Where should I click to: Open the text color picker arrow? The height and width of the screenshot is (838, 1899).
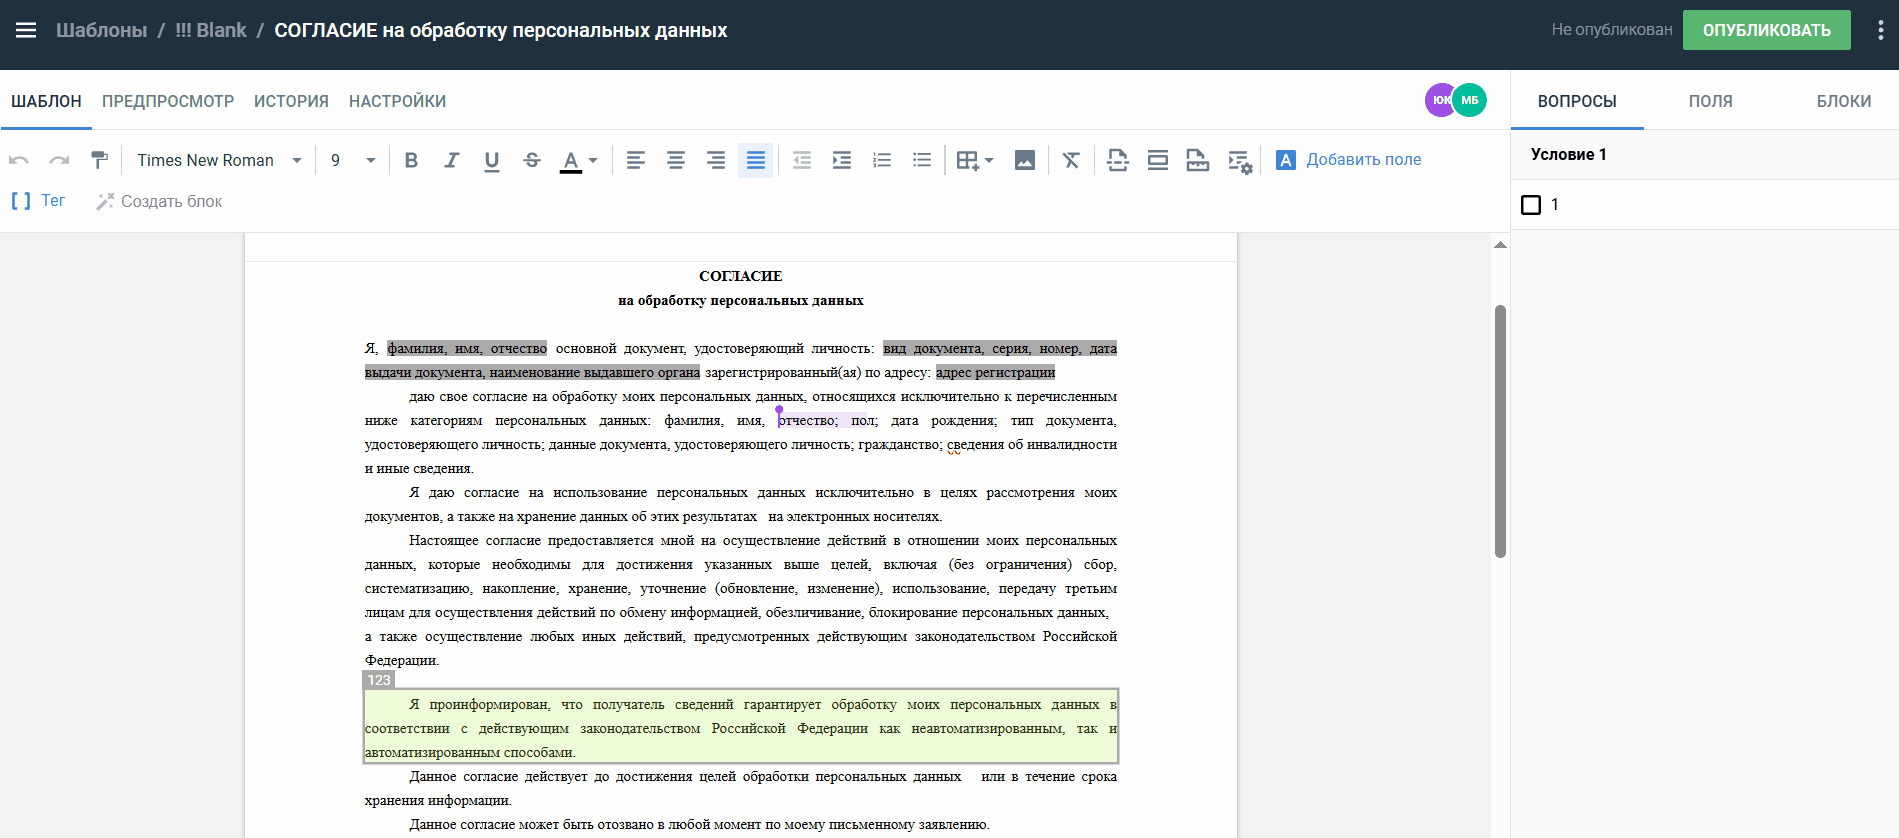(593, 160)
